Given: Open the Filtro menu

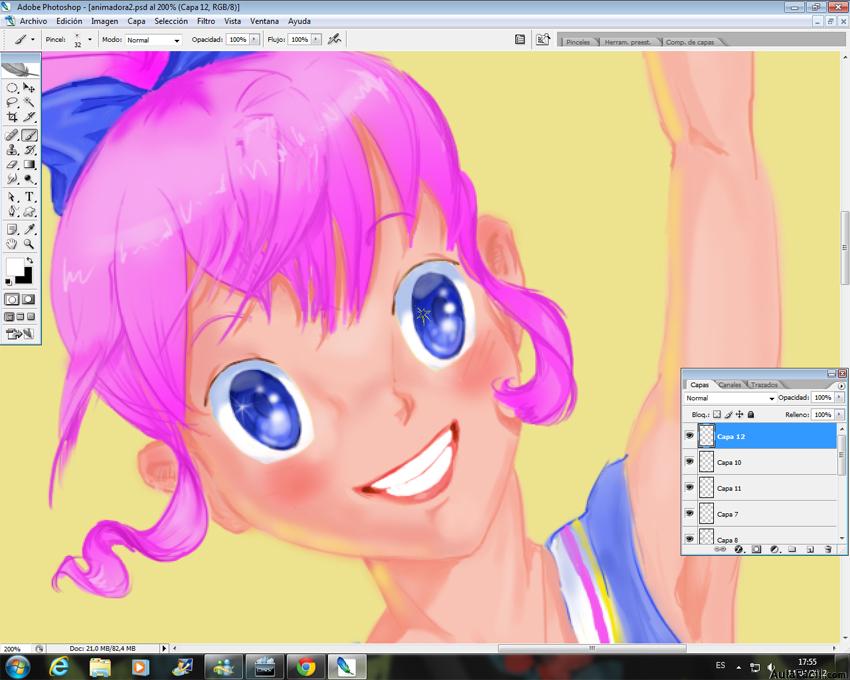Looking at the screenshot, I should click(x=206, y=21).
